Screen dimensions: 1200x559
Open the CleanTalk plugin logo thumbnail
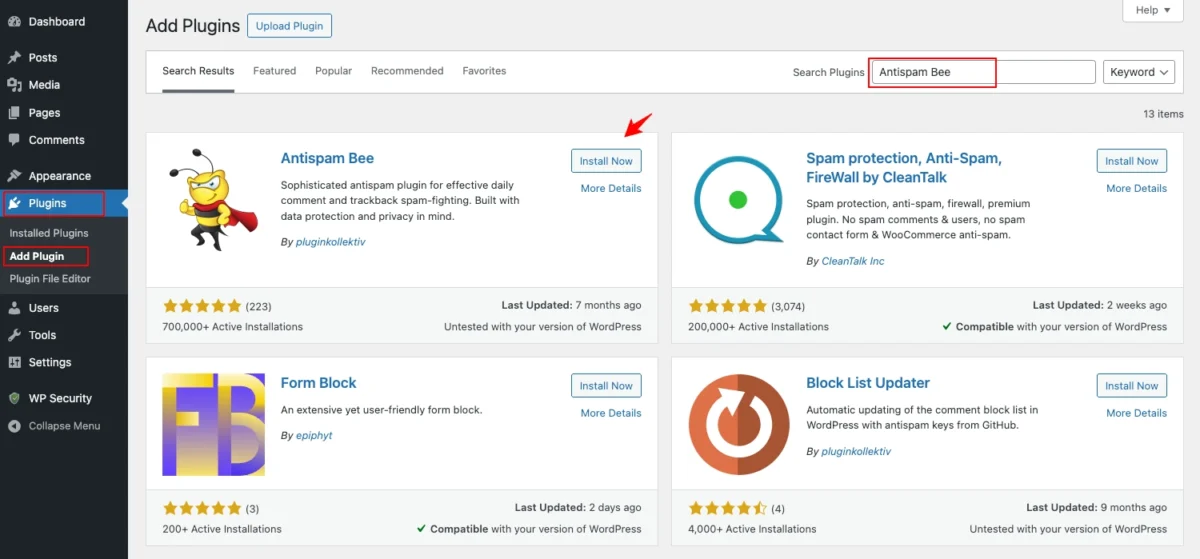(x=739, y=199)
